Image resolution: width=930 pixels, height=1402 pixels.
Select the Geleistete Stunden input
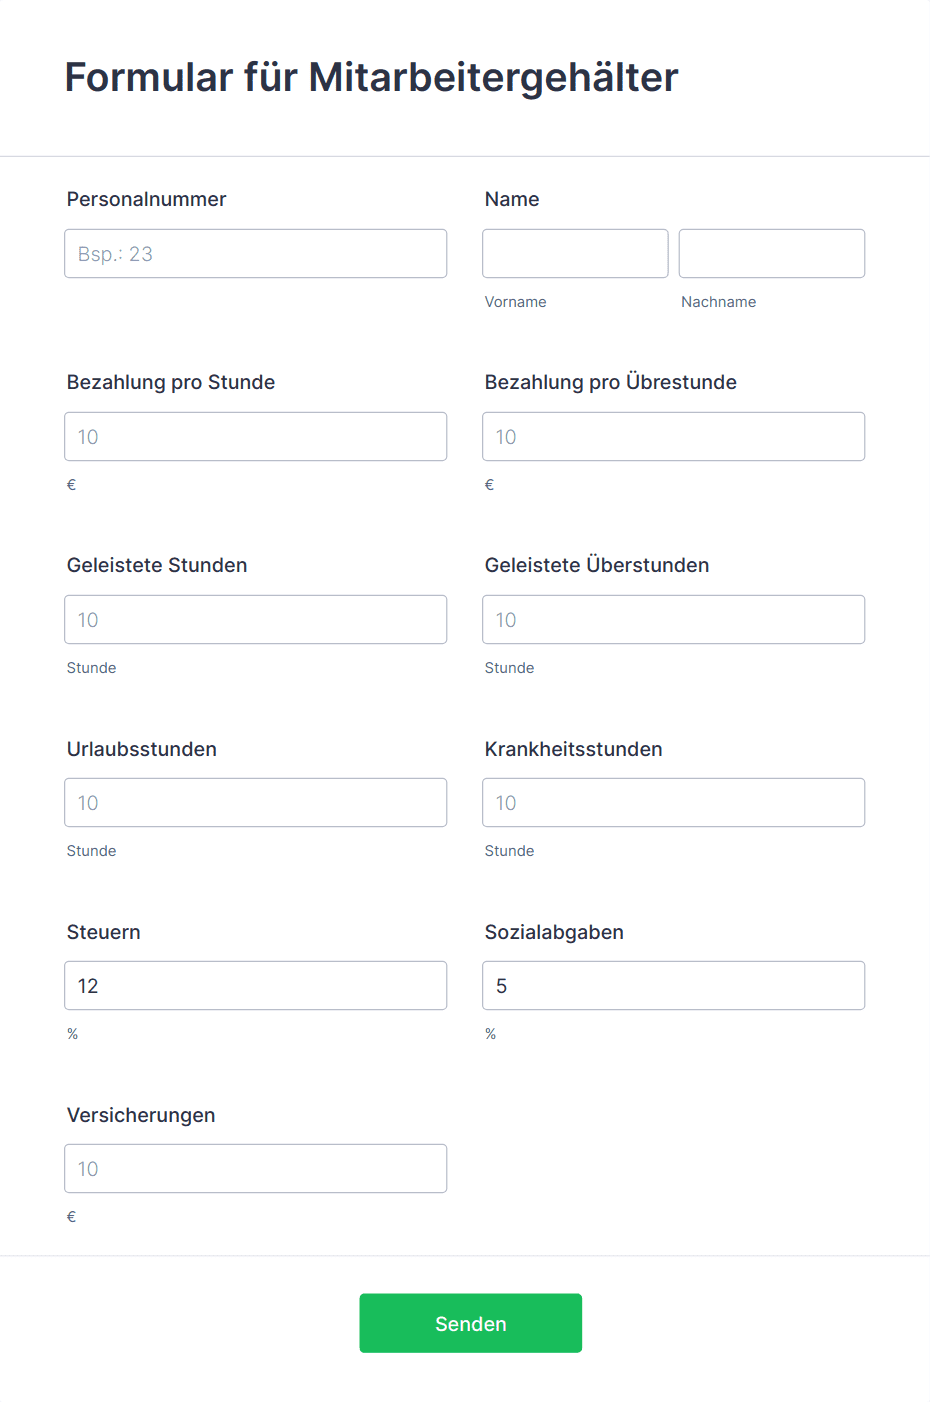coord(255,620)
